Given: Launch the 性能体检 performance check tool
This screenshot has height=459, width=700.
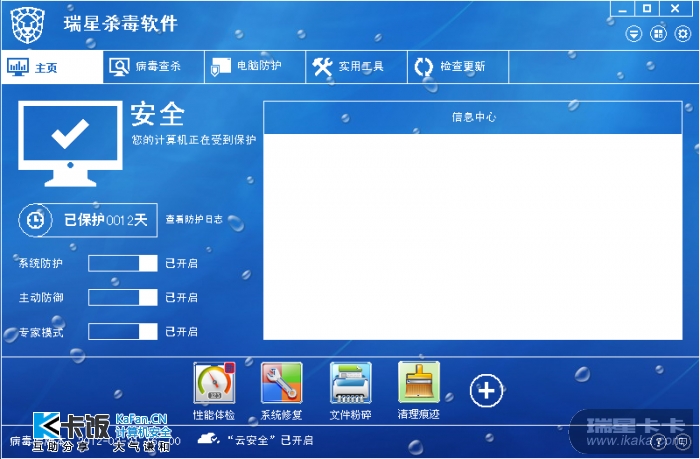Looking at the screenshot, I should (x=214, y=391).
